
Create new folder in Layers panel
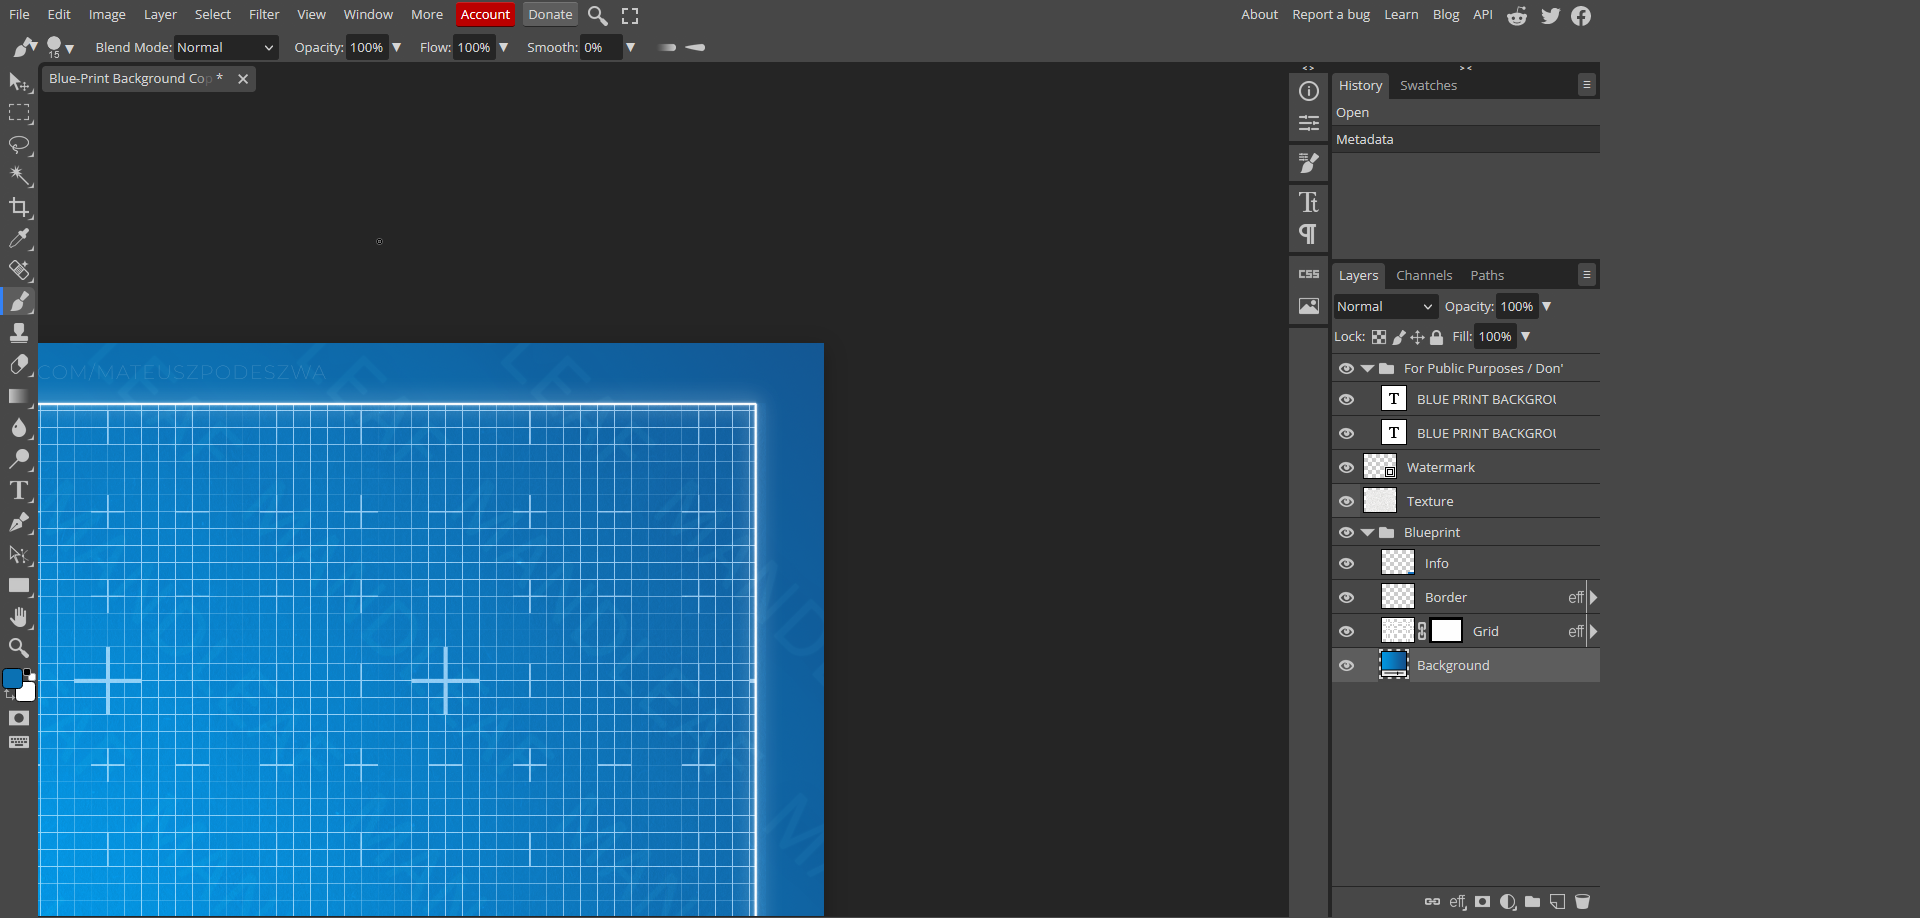click(x=1532, y=902)
